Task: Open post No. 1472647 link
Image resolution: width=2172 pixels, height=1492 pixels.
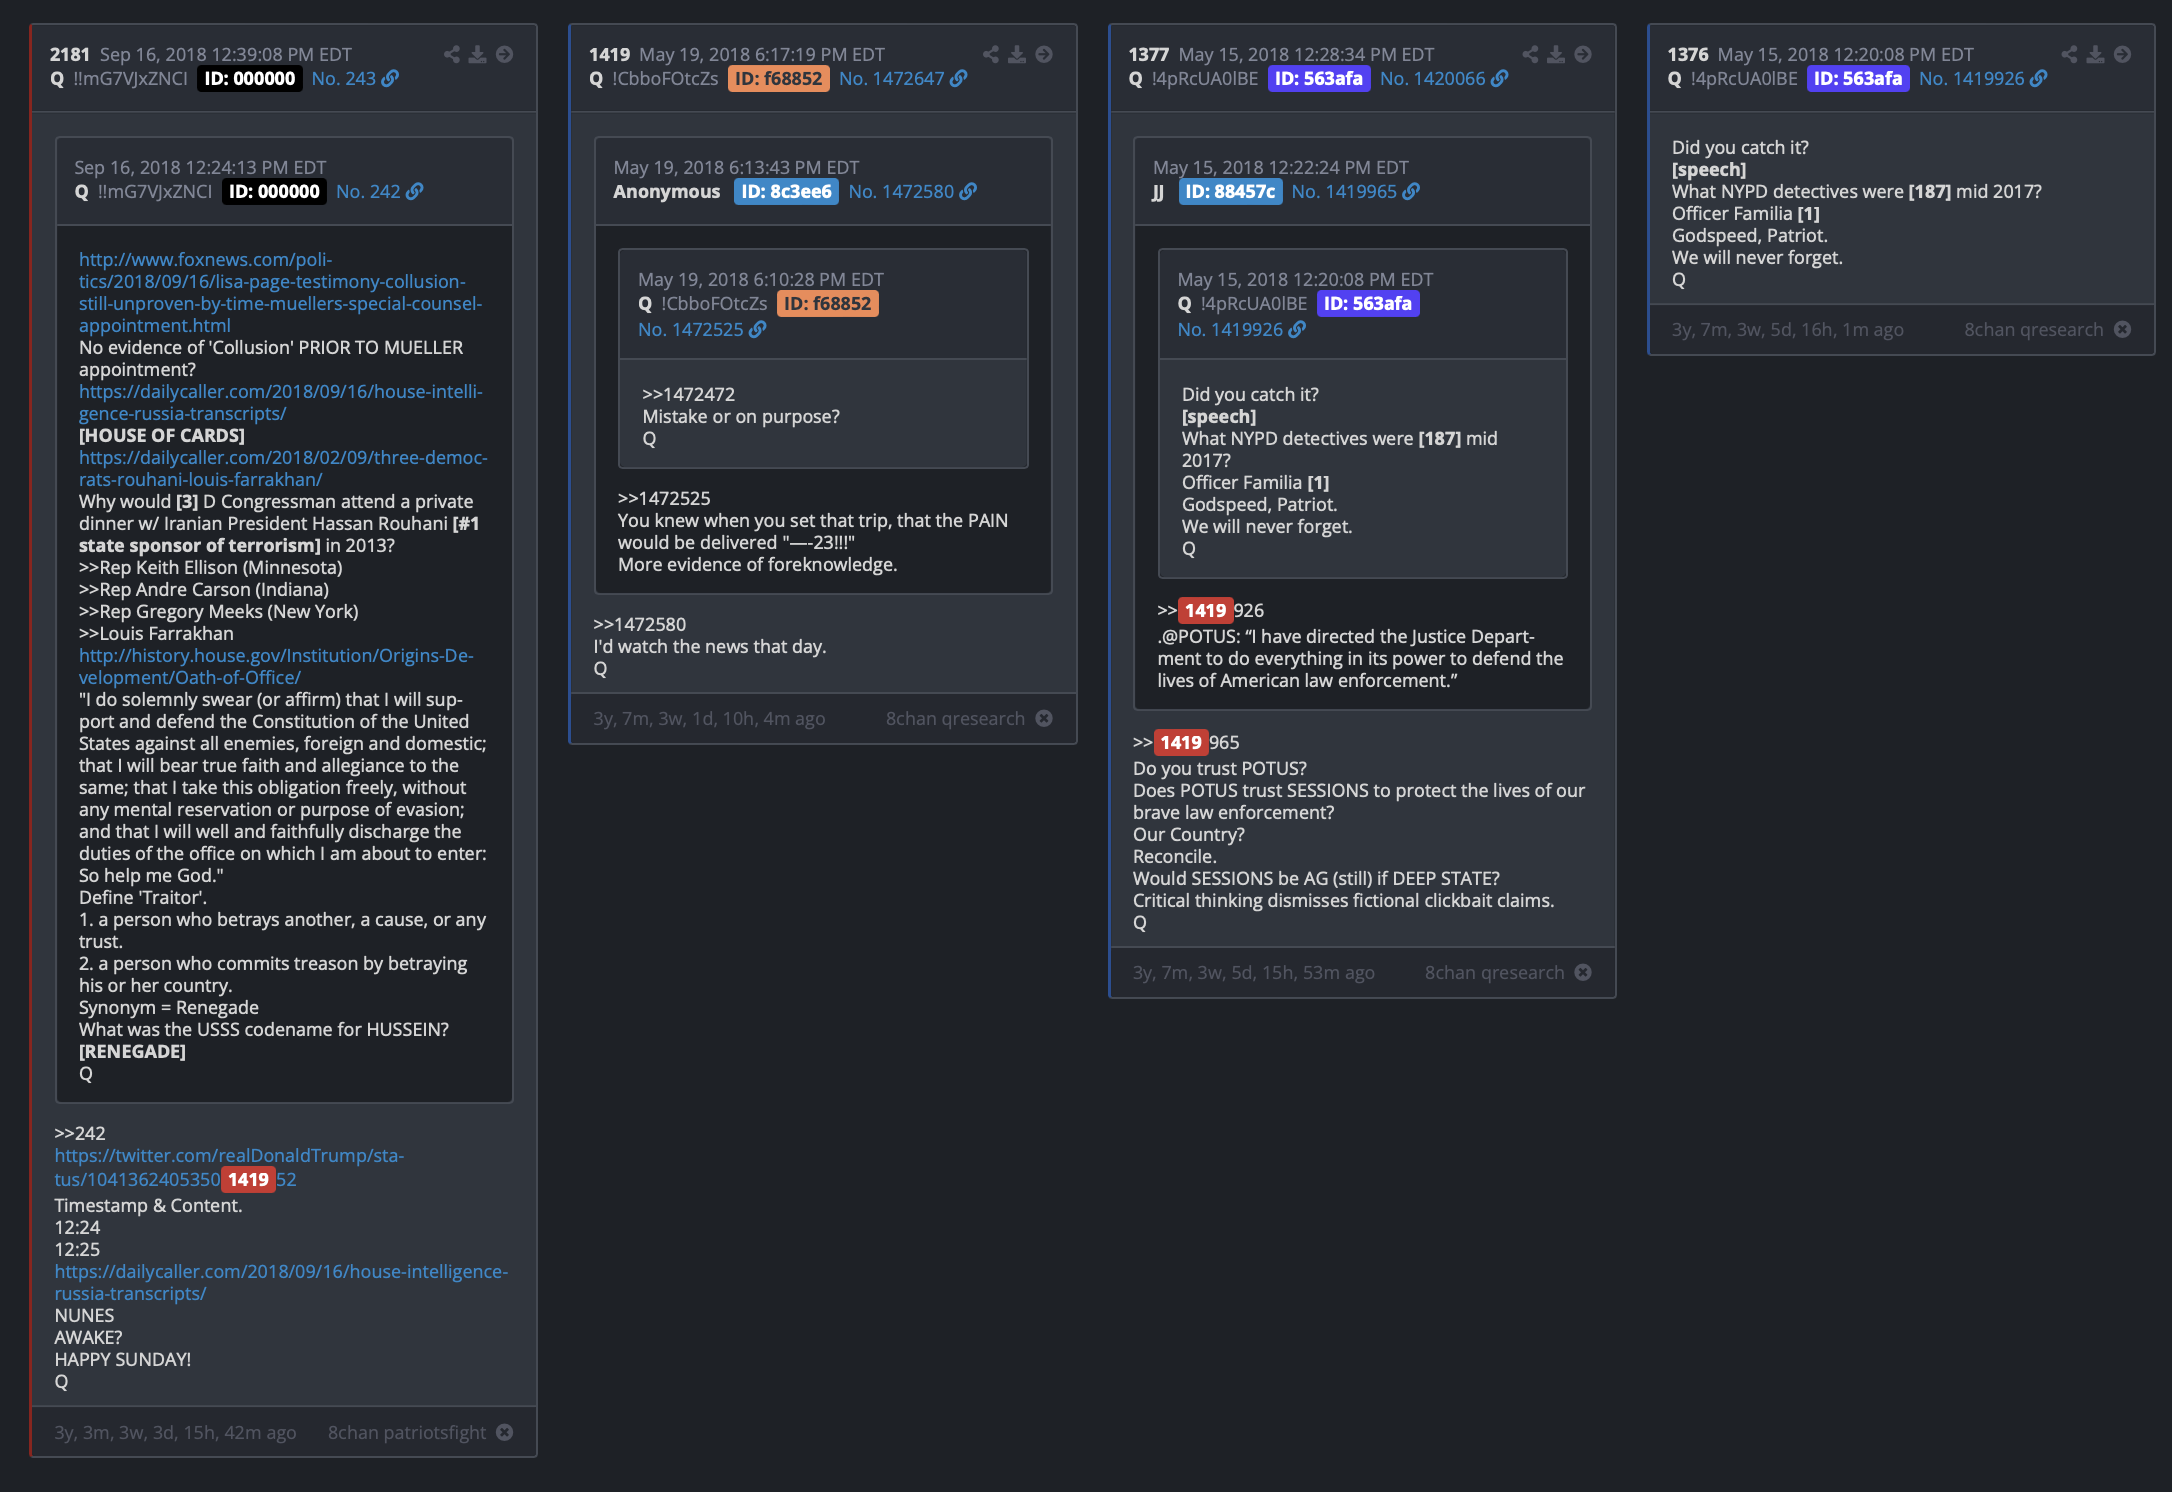Action: [x=892, y=78]
